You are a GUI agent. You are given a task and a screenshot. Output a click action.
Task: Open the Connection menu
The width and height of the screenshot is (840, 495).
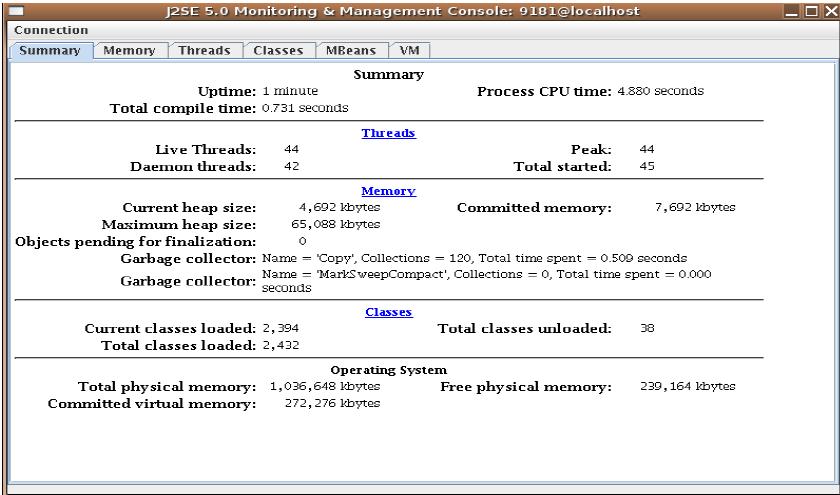coord(51,30)
